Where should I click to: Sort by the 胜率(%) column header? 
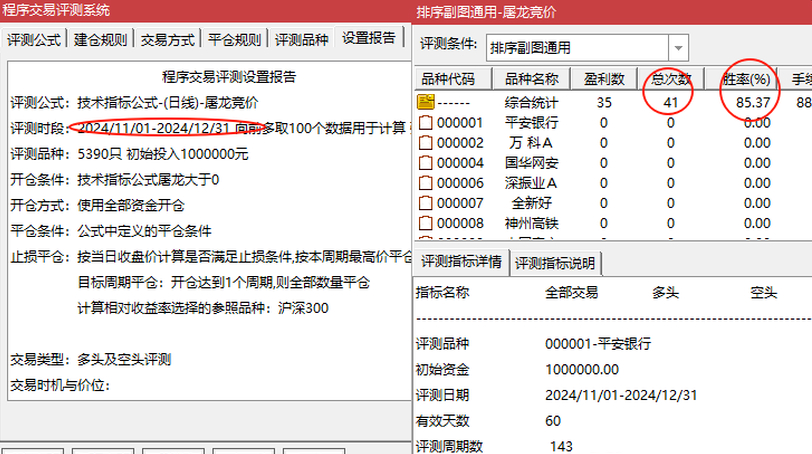click(x=745, y=79)
